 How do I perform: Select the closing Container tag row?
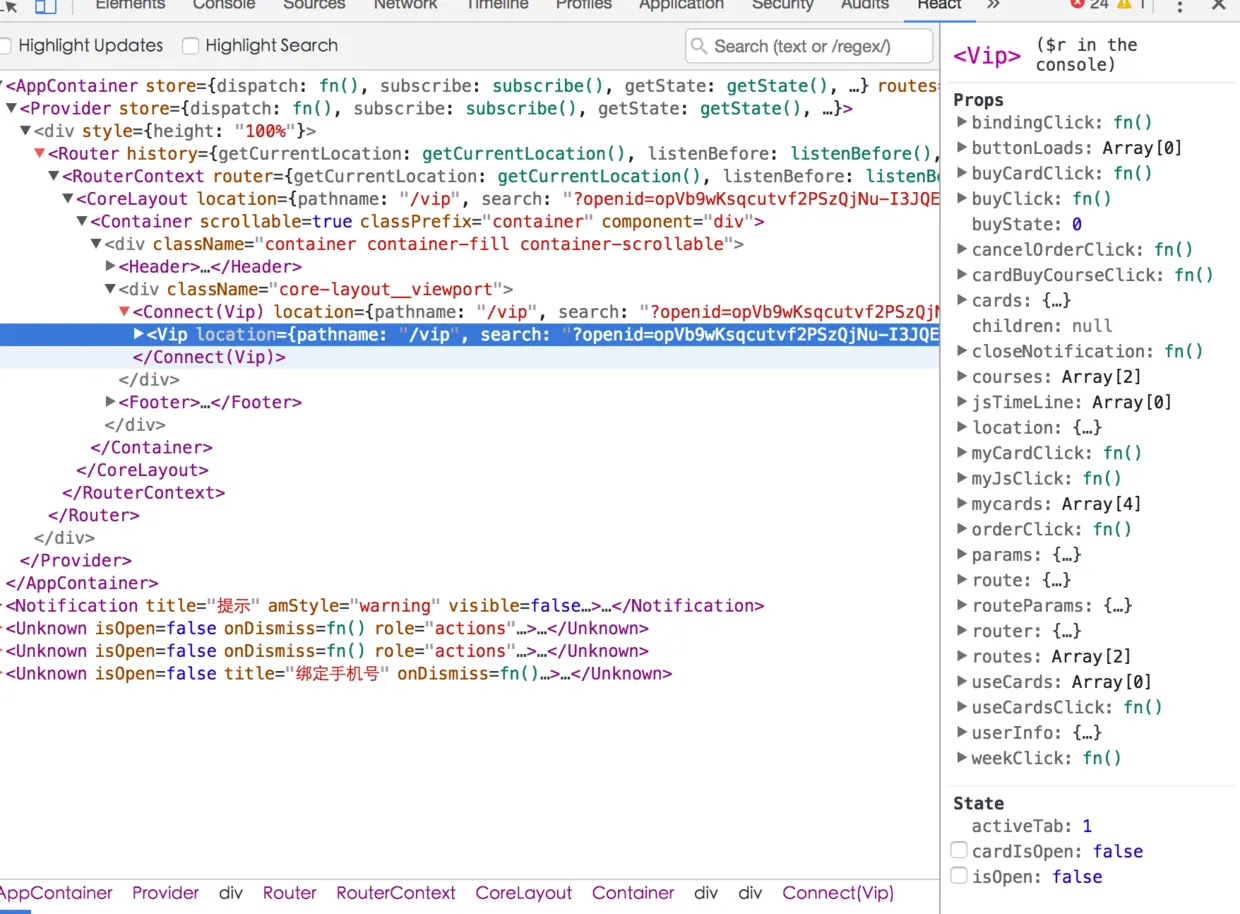[x=470, y=448]
